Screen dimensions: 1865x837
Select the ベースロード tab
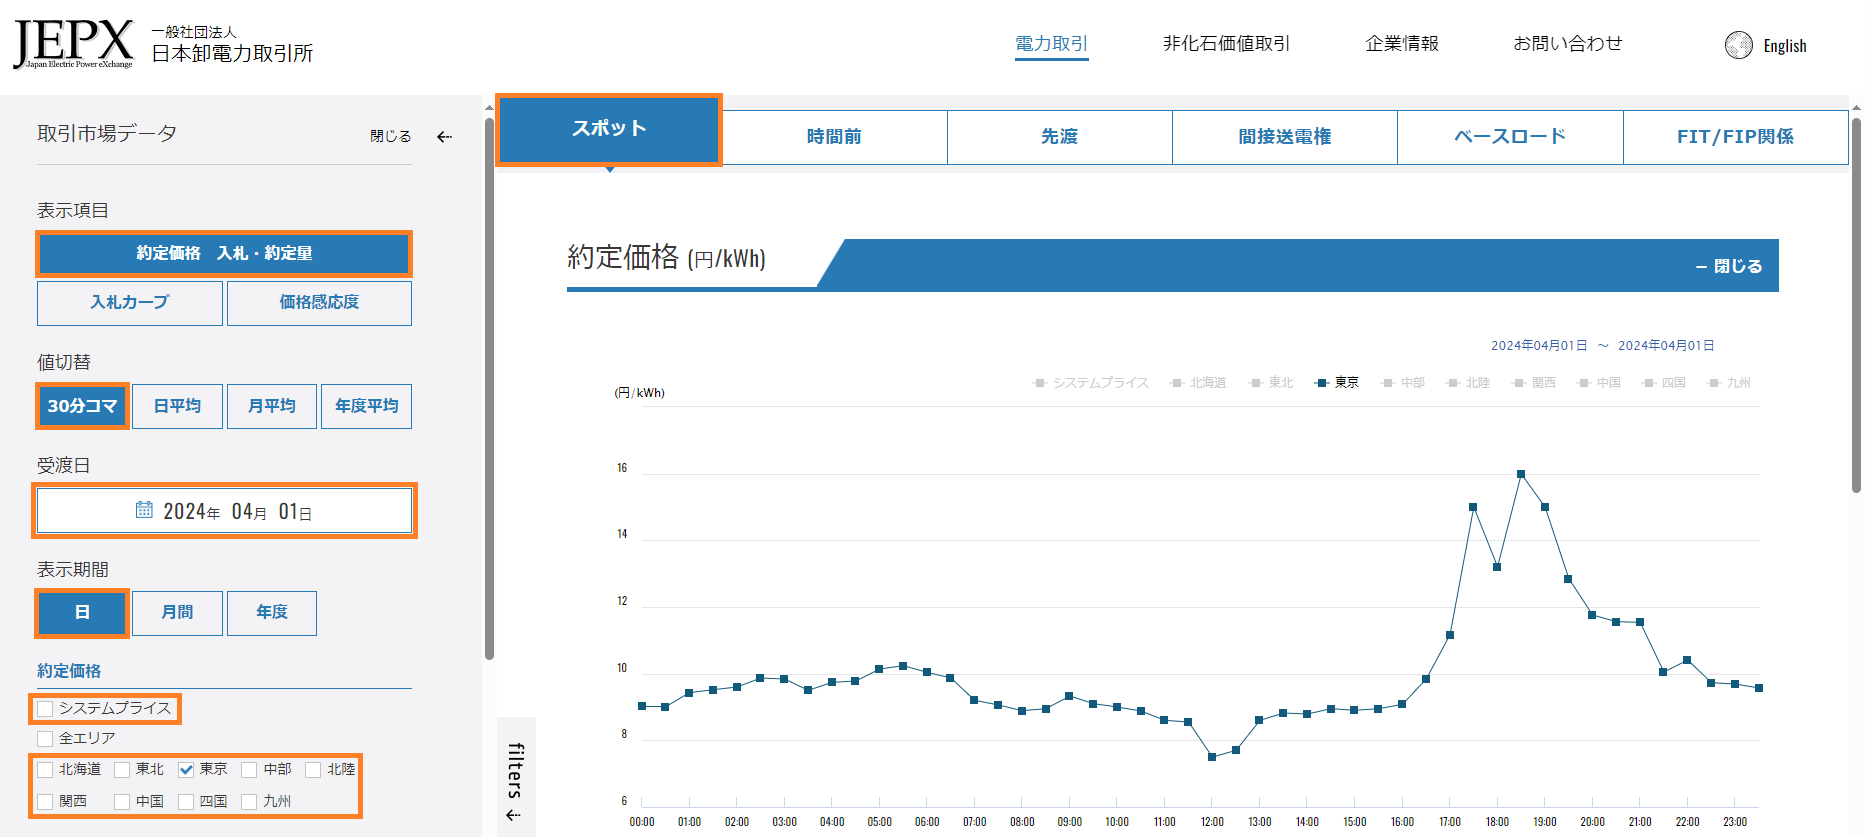tap(1509, 137)
